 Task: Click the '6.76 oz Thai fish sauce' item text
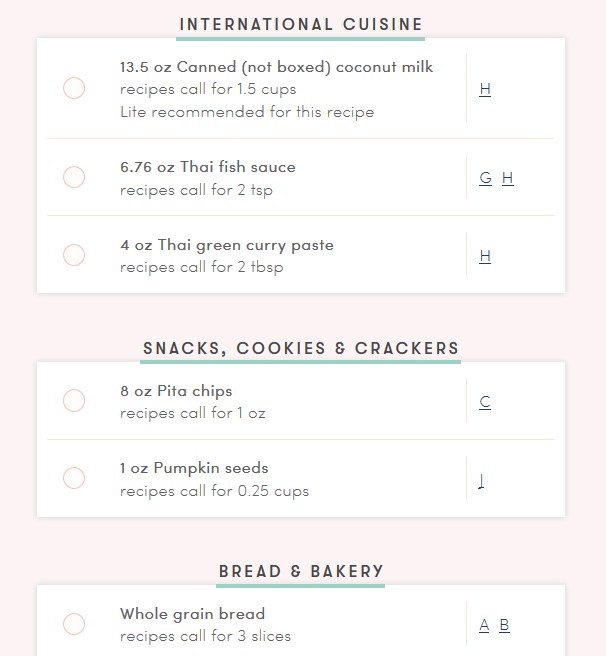click(x=208, y=167)
